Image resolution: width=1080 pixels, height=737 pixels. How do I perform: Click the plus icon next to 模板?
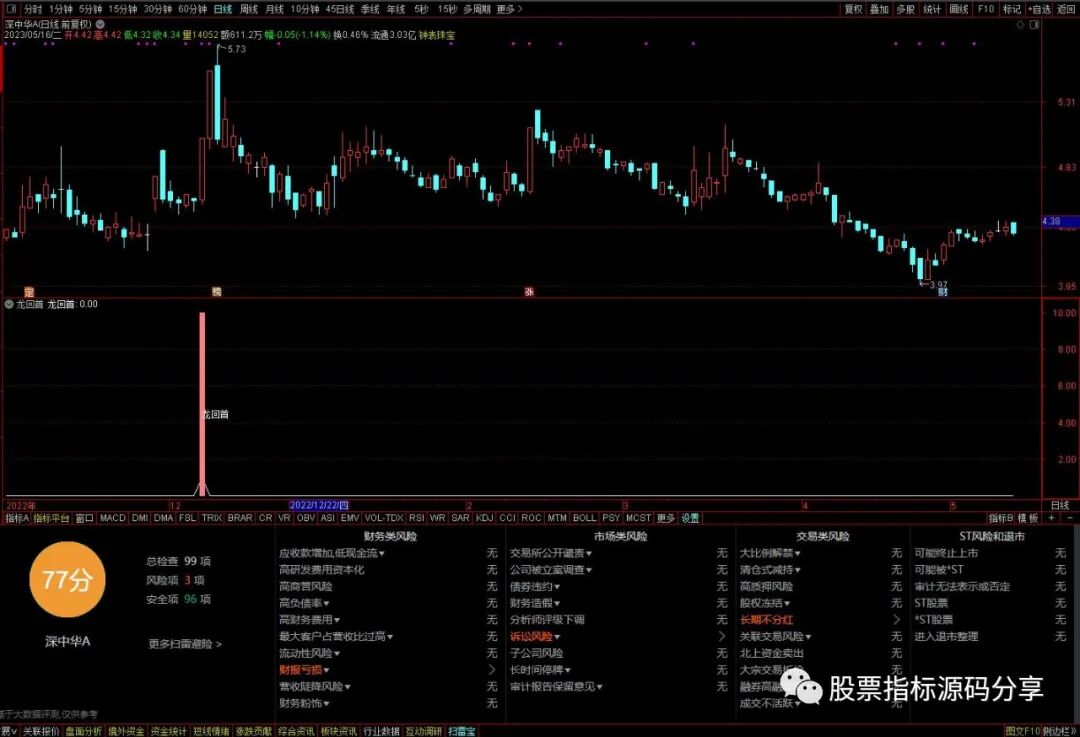coord(1052,518)
